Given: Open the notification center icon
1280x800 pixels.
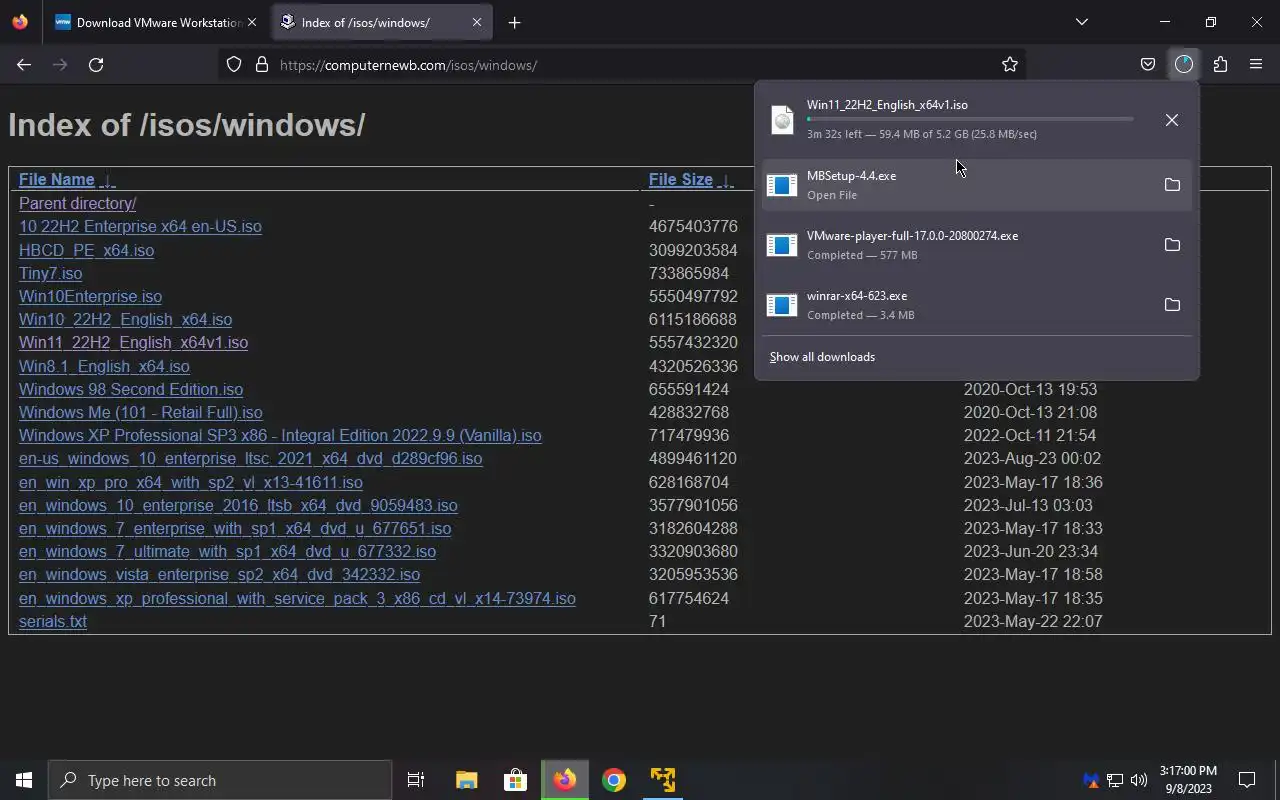Looking at the screenshot, I should point(1247,780).
